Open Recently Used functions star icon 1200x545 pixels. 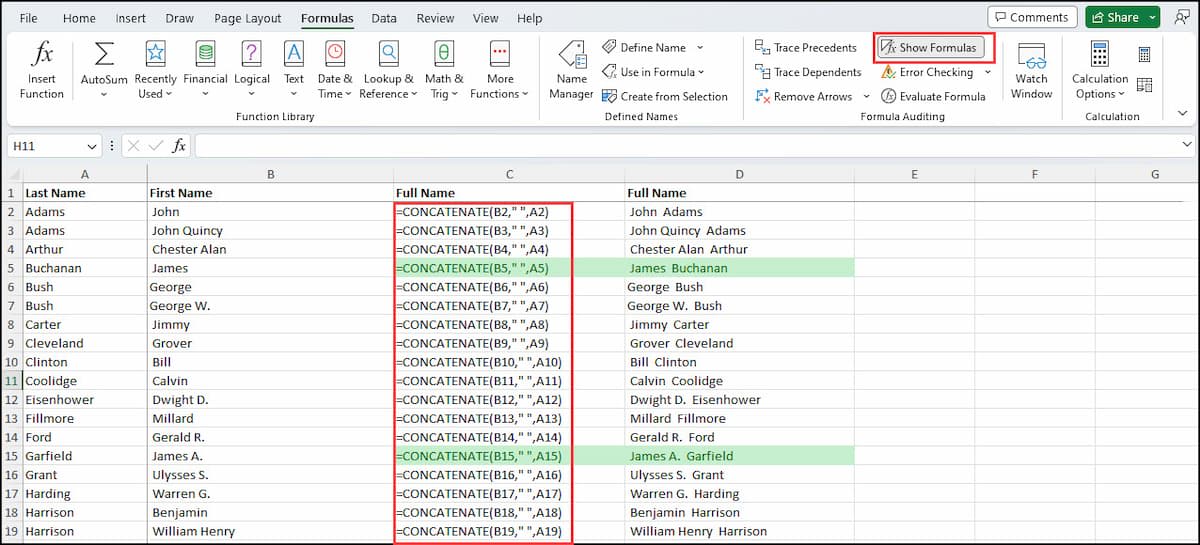[x=155, y=54]
